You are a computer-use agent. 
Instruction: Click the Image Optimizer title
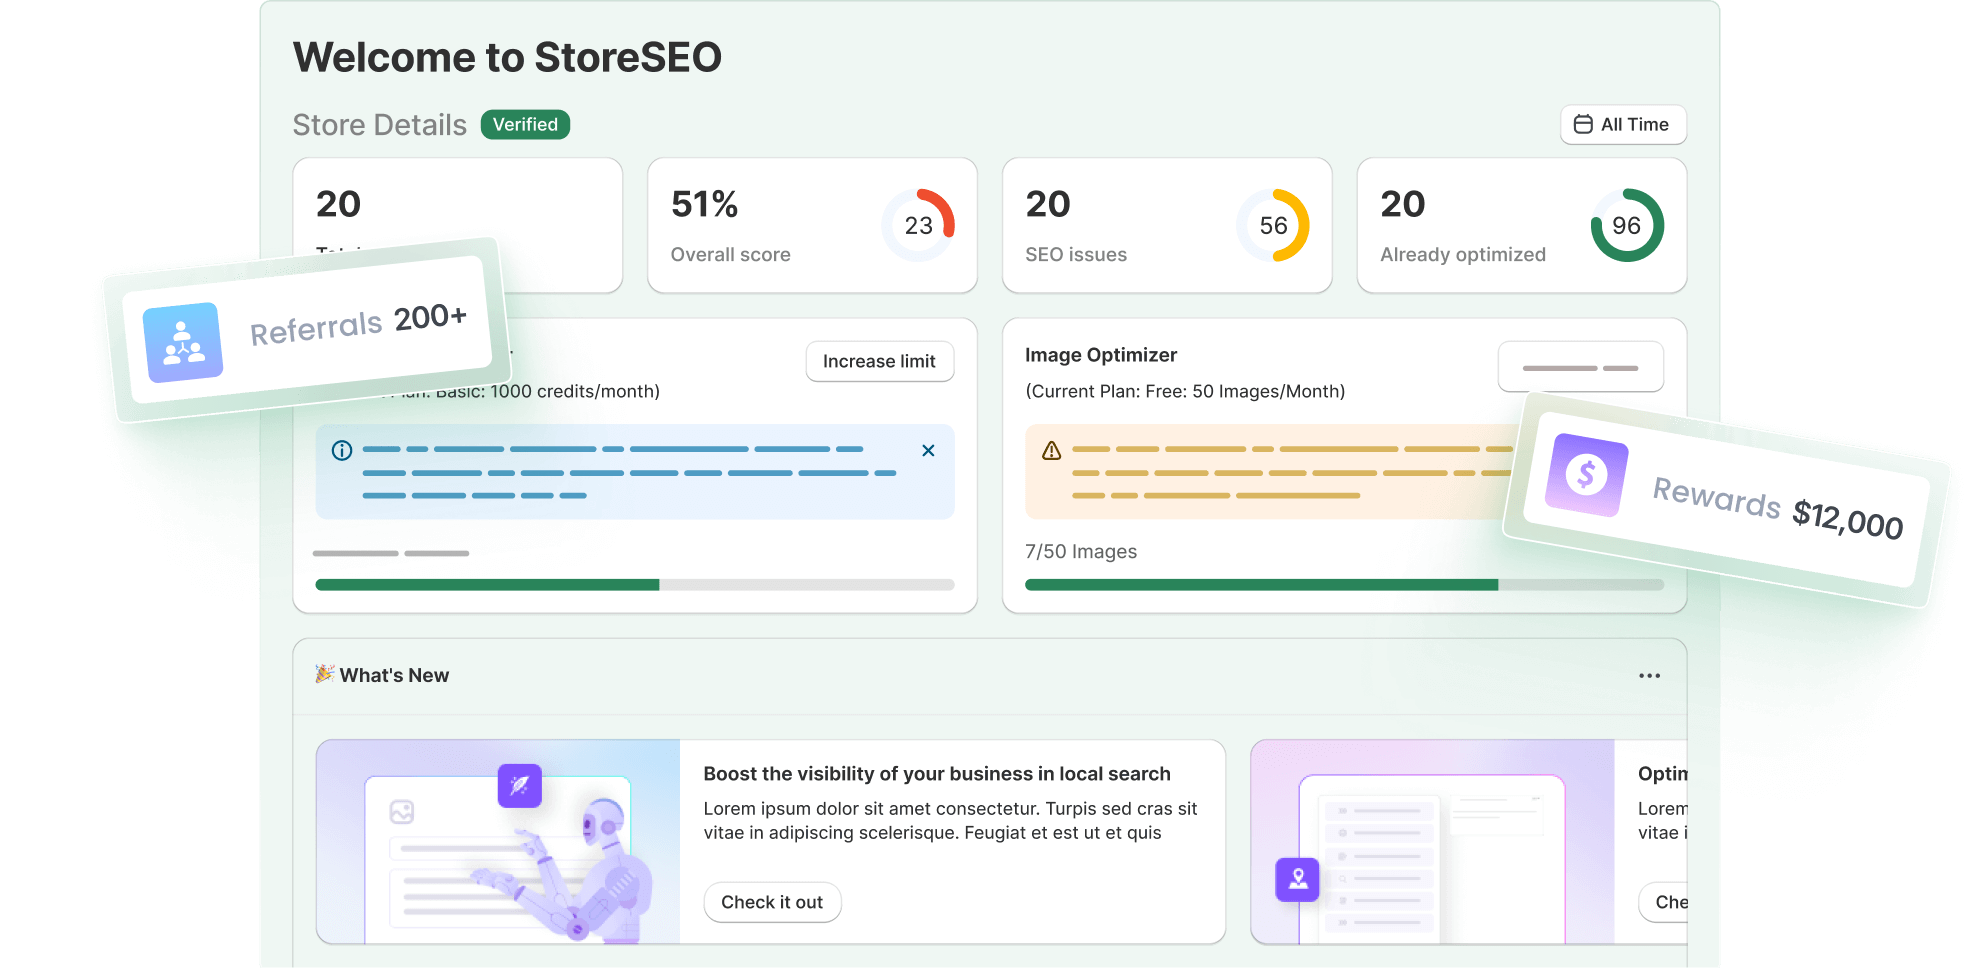click(1101, 355)
